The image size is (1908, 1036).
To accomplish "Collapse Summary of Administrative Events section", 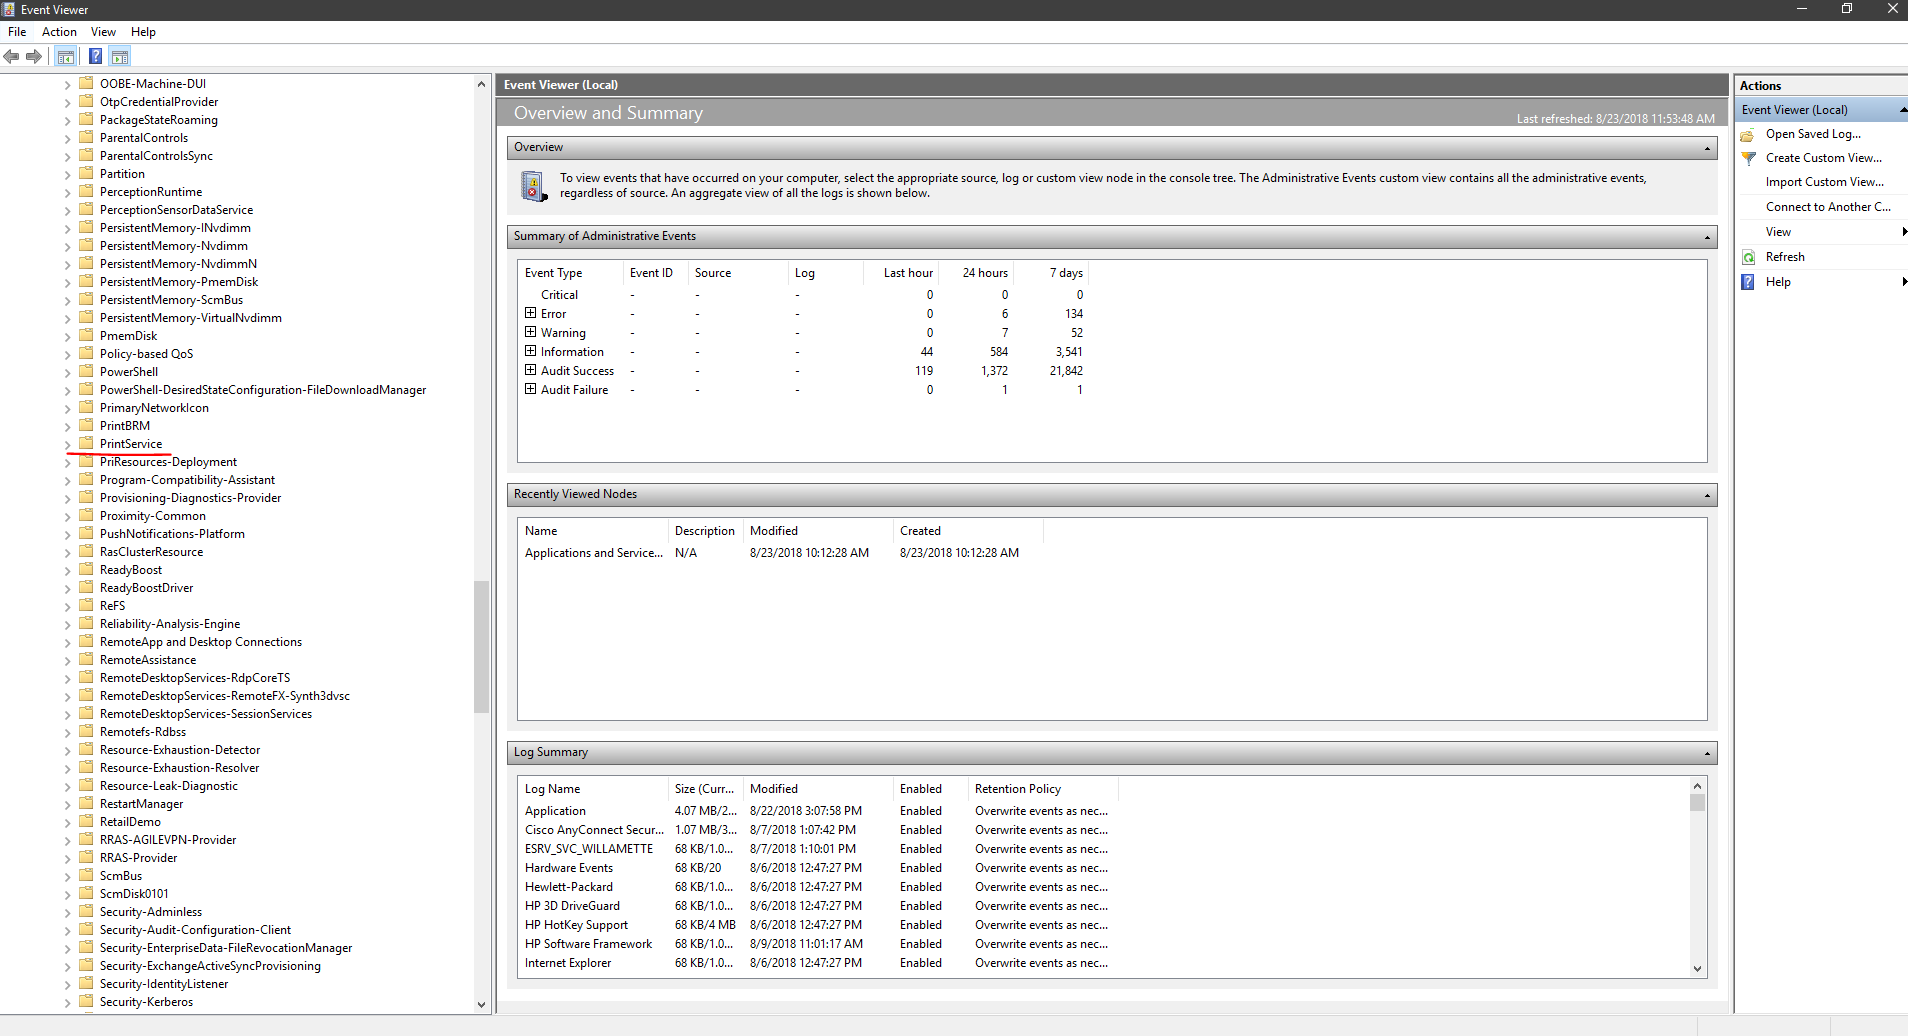I will (x=1707, y=237).
